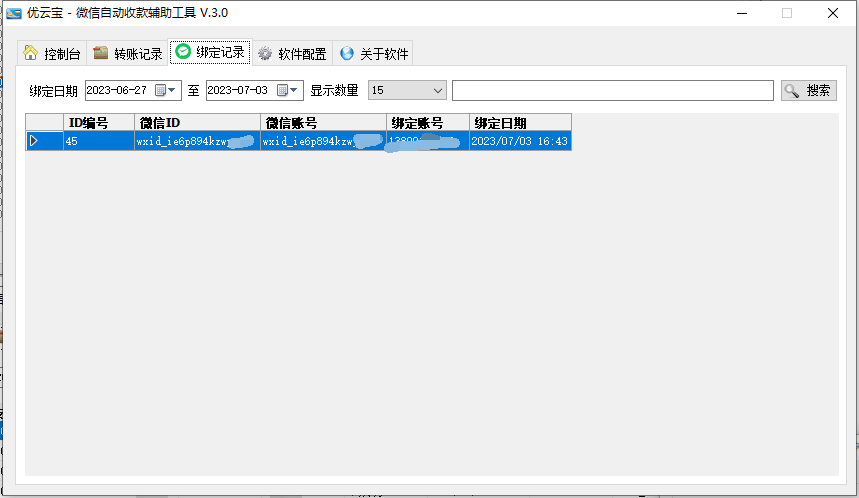
Task: Select the ID编号 cell showing 45
Action: point(98,142)
